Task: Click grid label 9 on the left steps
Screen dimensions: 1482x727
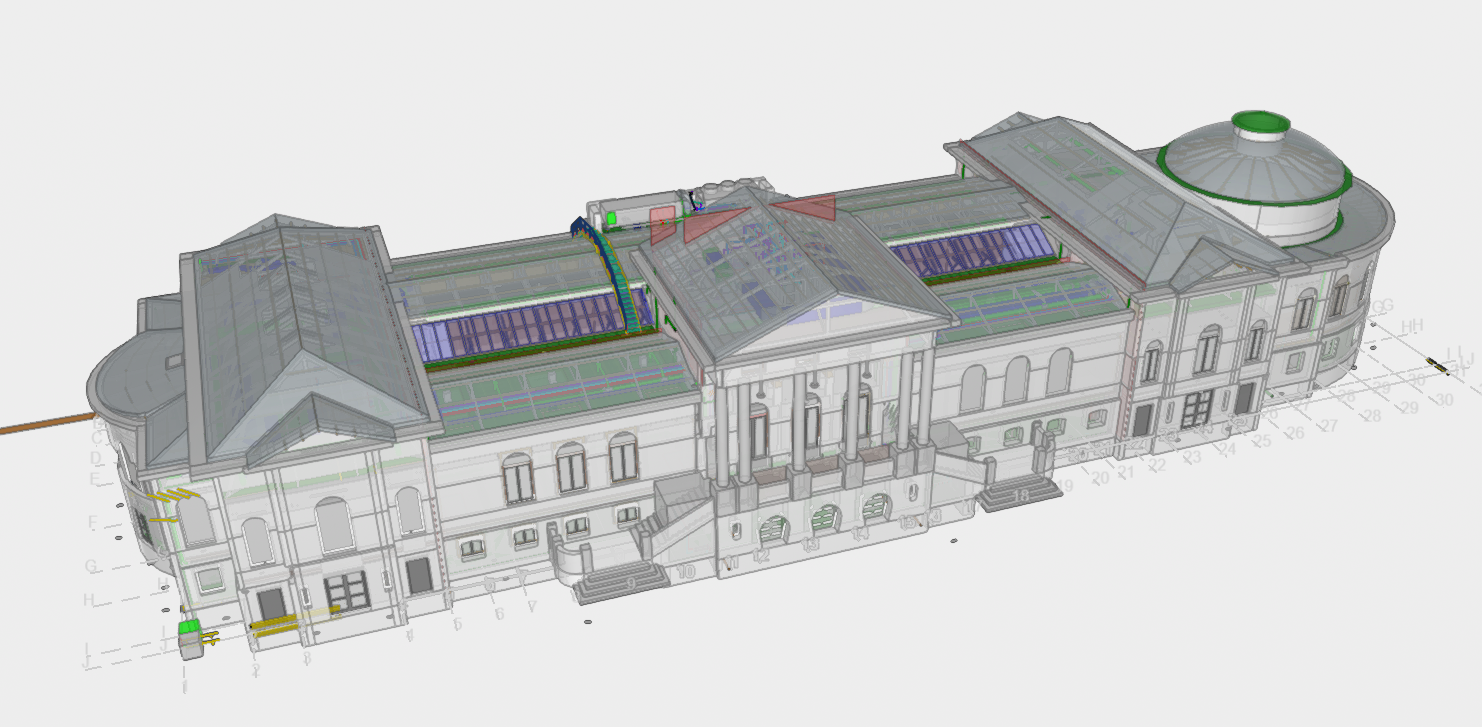Action: (x=630, y=581)
